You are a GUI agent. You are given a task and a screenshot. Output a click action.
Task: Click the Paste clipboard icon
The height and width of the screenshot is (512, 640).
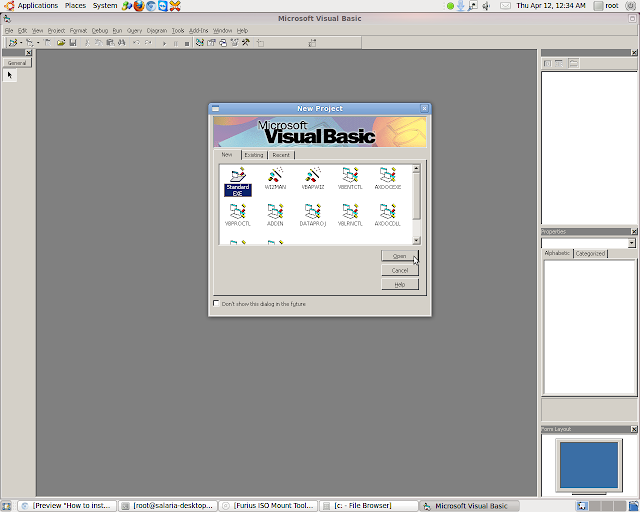tap(110, 42)
